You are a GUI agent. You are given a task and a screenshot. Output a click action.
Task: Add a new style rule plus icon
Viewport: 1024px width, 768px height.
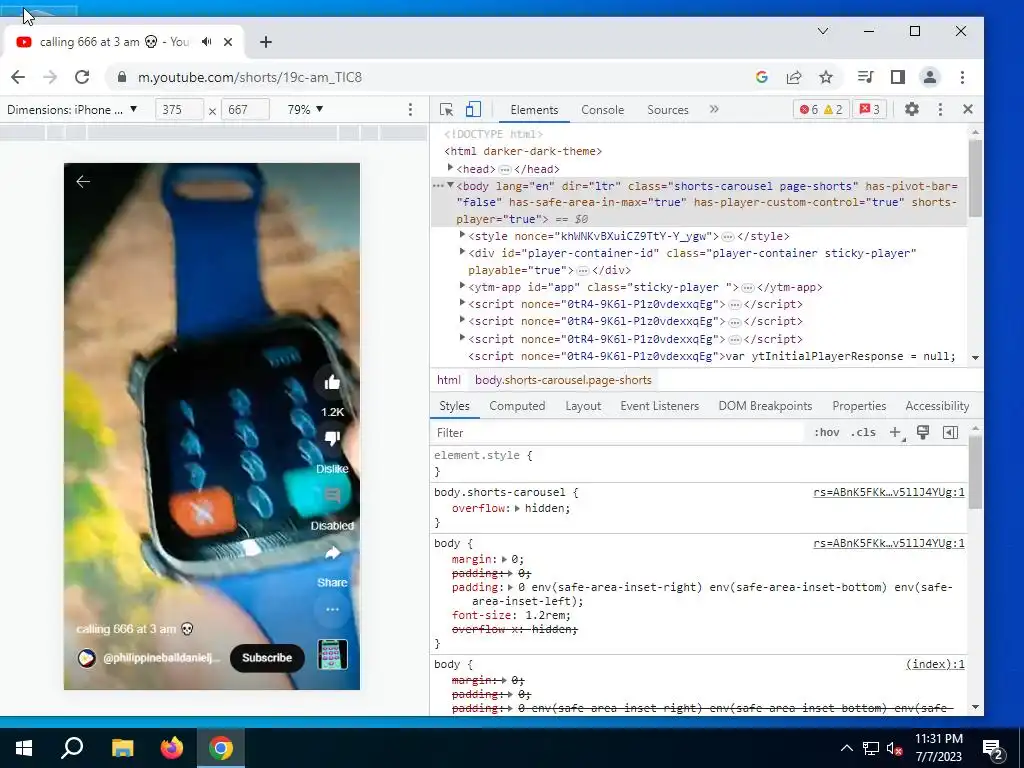896,432
